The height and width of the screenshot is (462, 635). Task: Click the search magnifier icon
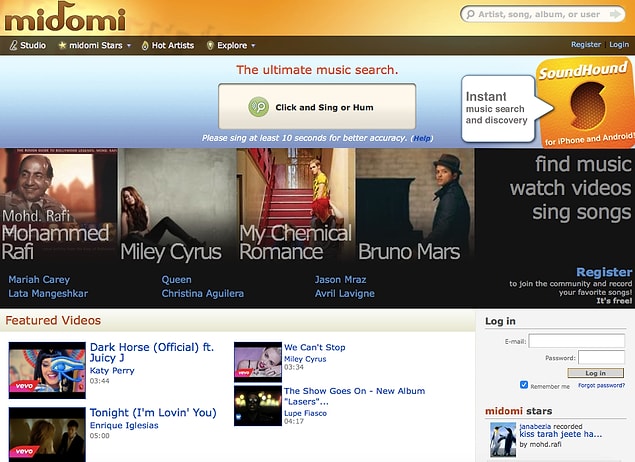tap(470, 15)
